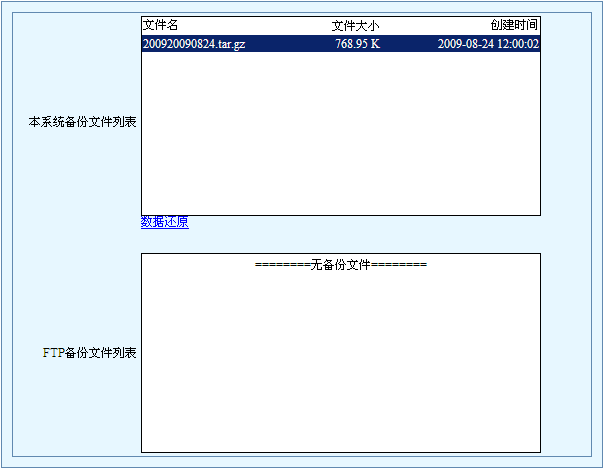Click the 768.95 K file size cell

(x=357, y=44)
